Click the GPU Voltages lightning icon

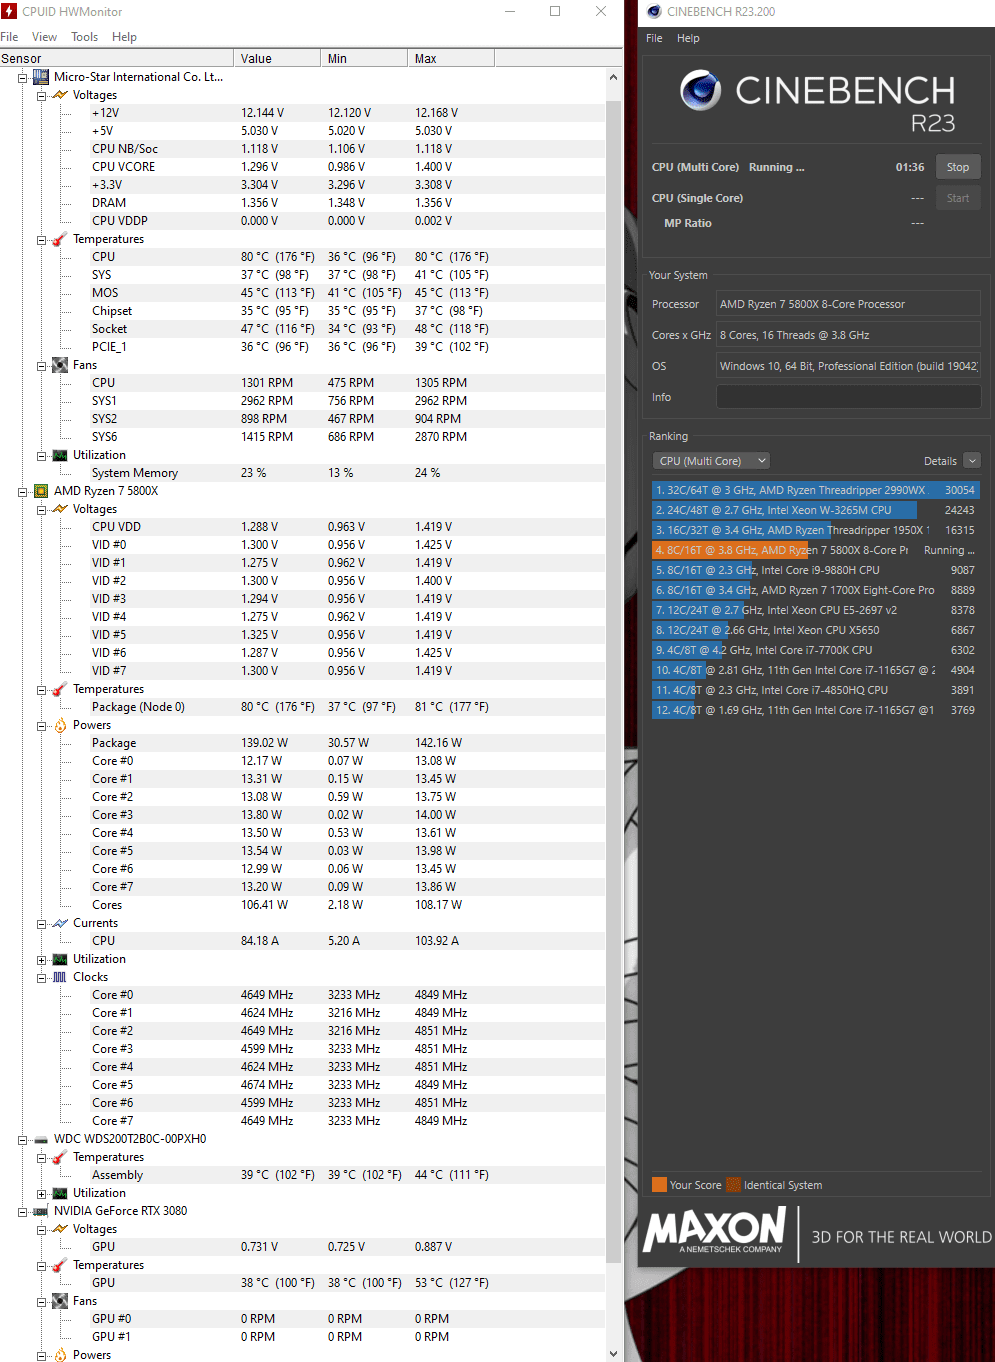pyautogui.click(x=60, y=1229)
